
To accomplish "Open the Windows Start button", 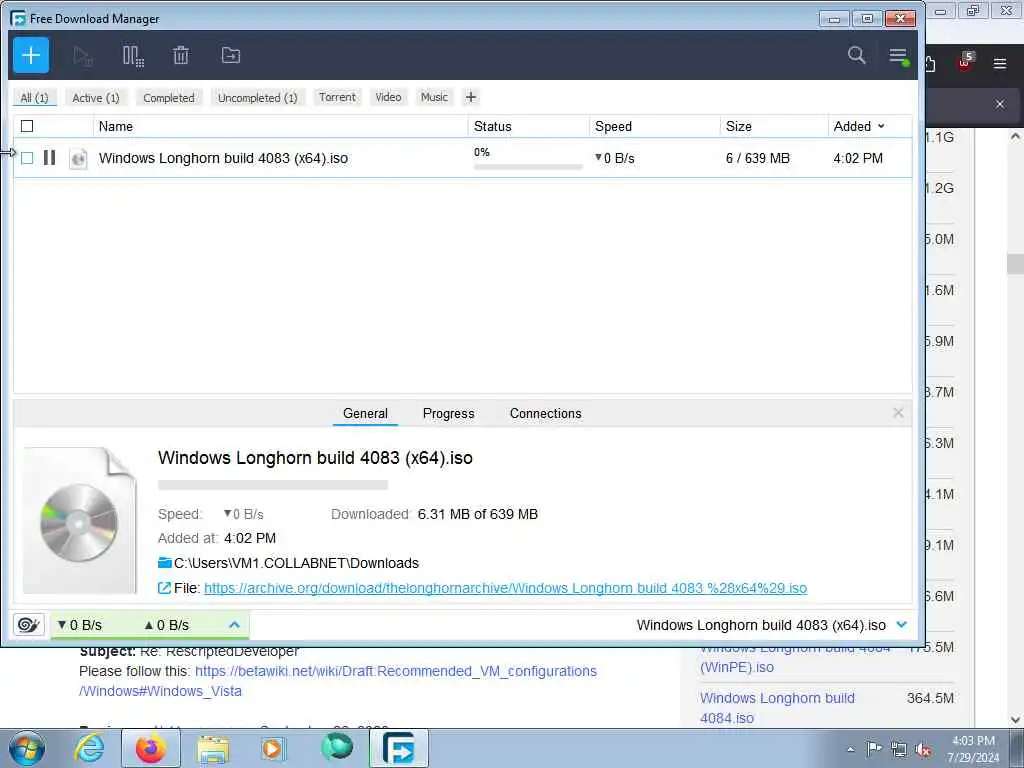I will point(27,748).
